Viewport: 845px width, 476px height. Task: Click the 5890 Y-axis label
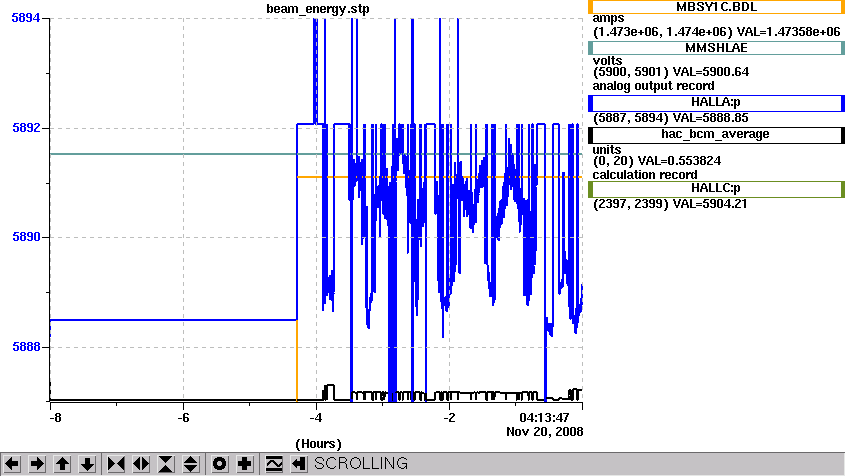click(26, 237)
